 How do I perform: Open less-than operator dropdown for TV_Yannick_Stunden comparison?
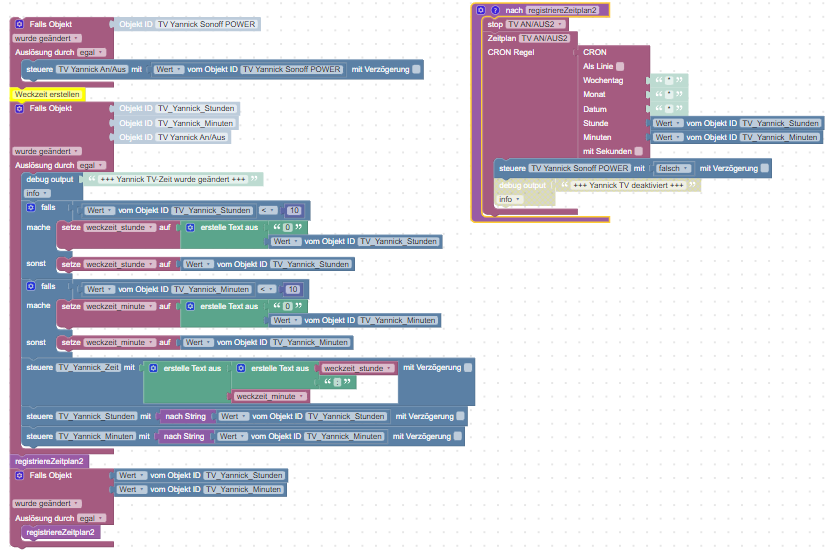(x=268, y=210)
